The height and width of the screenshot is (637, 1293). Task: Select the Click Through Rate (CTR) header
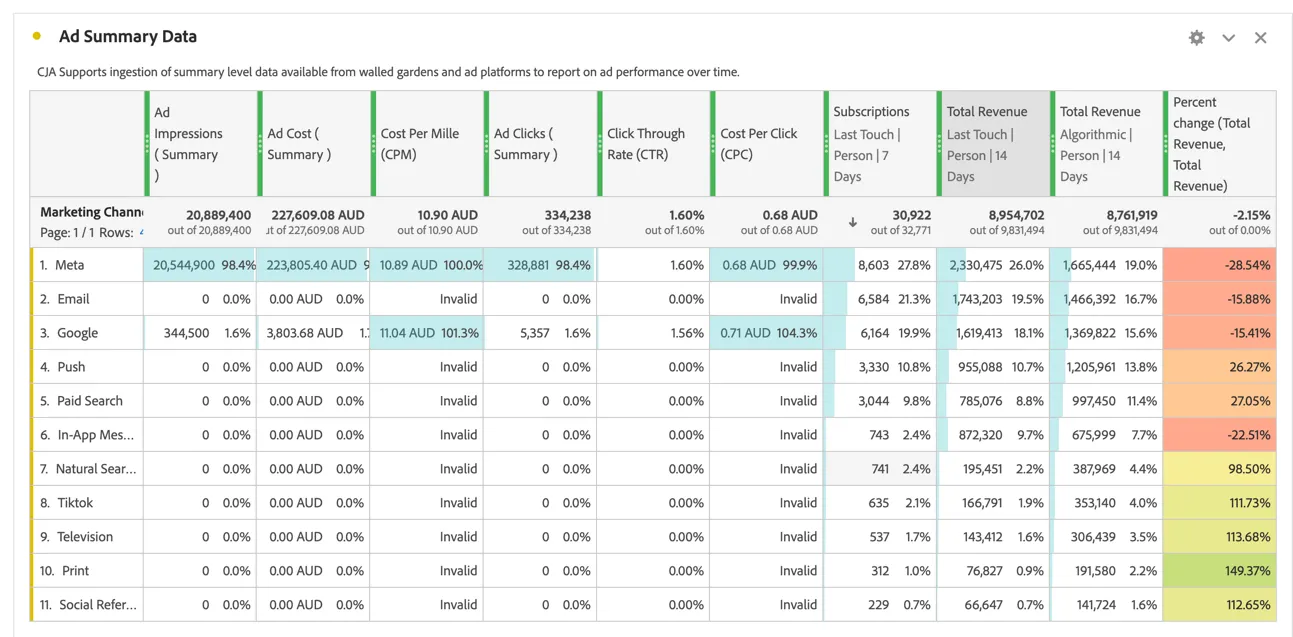[x=653, y=144]
